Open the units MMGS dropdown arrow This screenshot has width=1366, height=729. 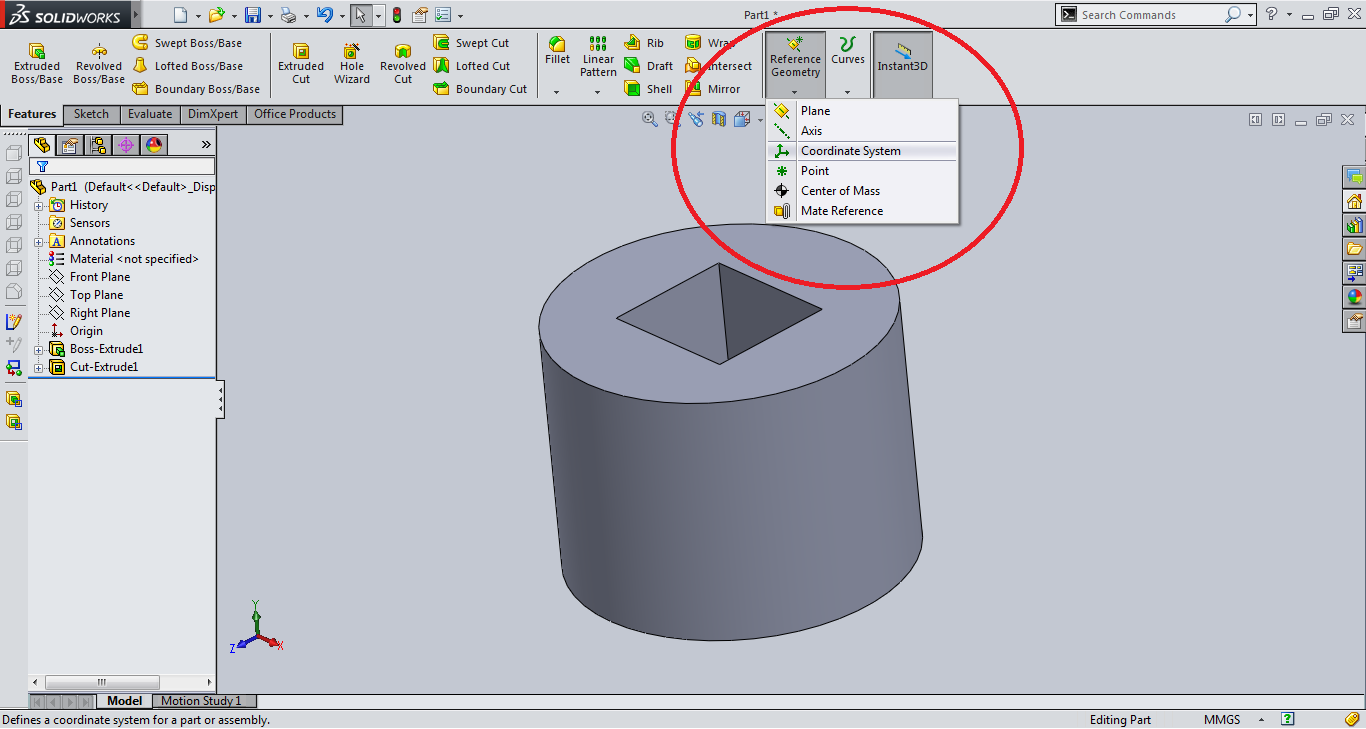[x=1261, y=720]
